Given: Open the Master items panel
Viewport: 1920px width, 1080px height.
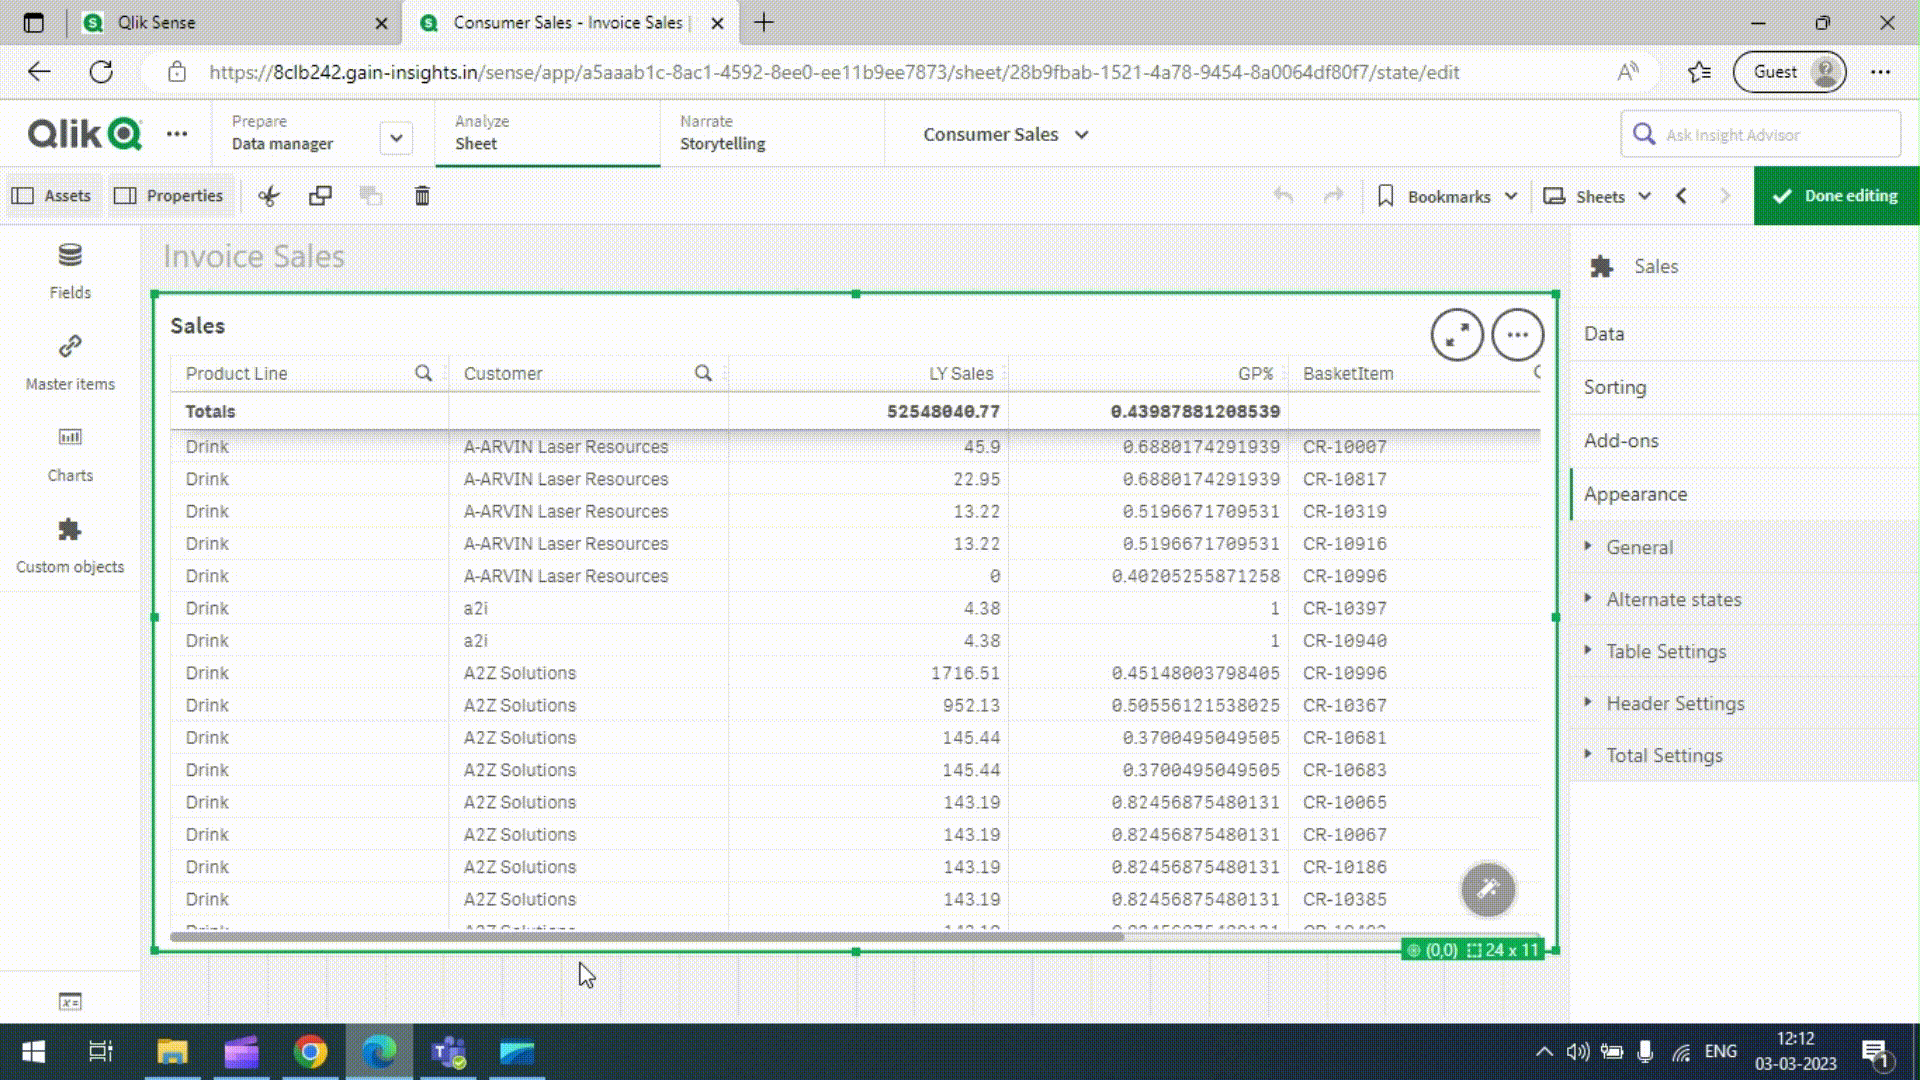Looking at the screenshot, I should click(70, 362).
